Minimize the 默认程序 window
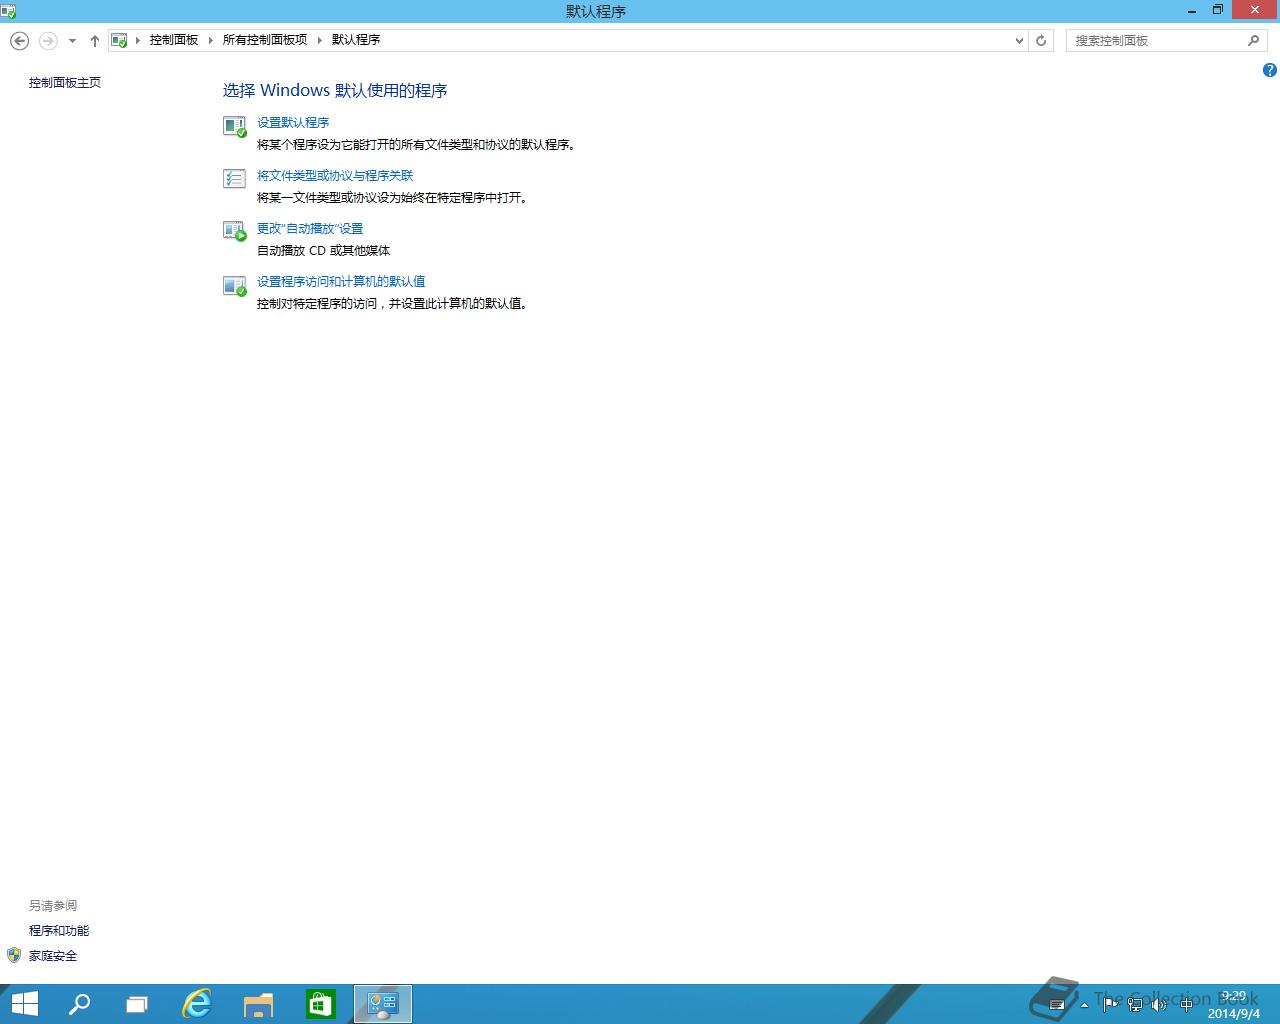1280x1024 pixels. coord(1192,10)
